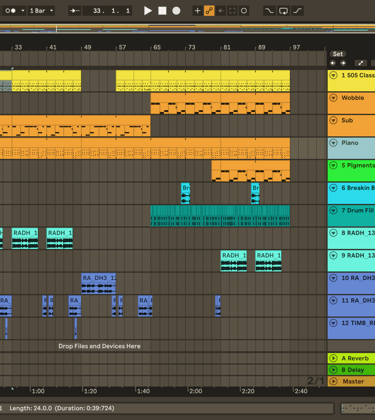
Task: Jump to previous locator arrow
Action: point(333,63)
